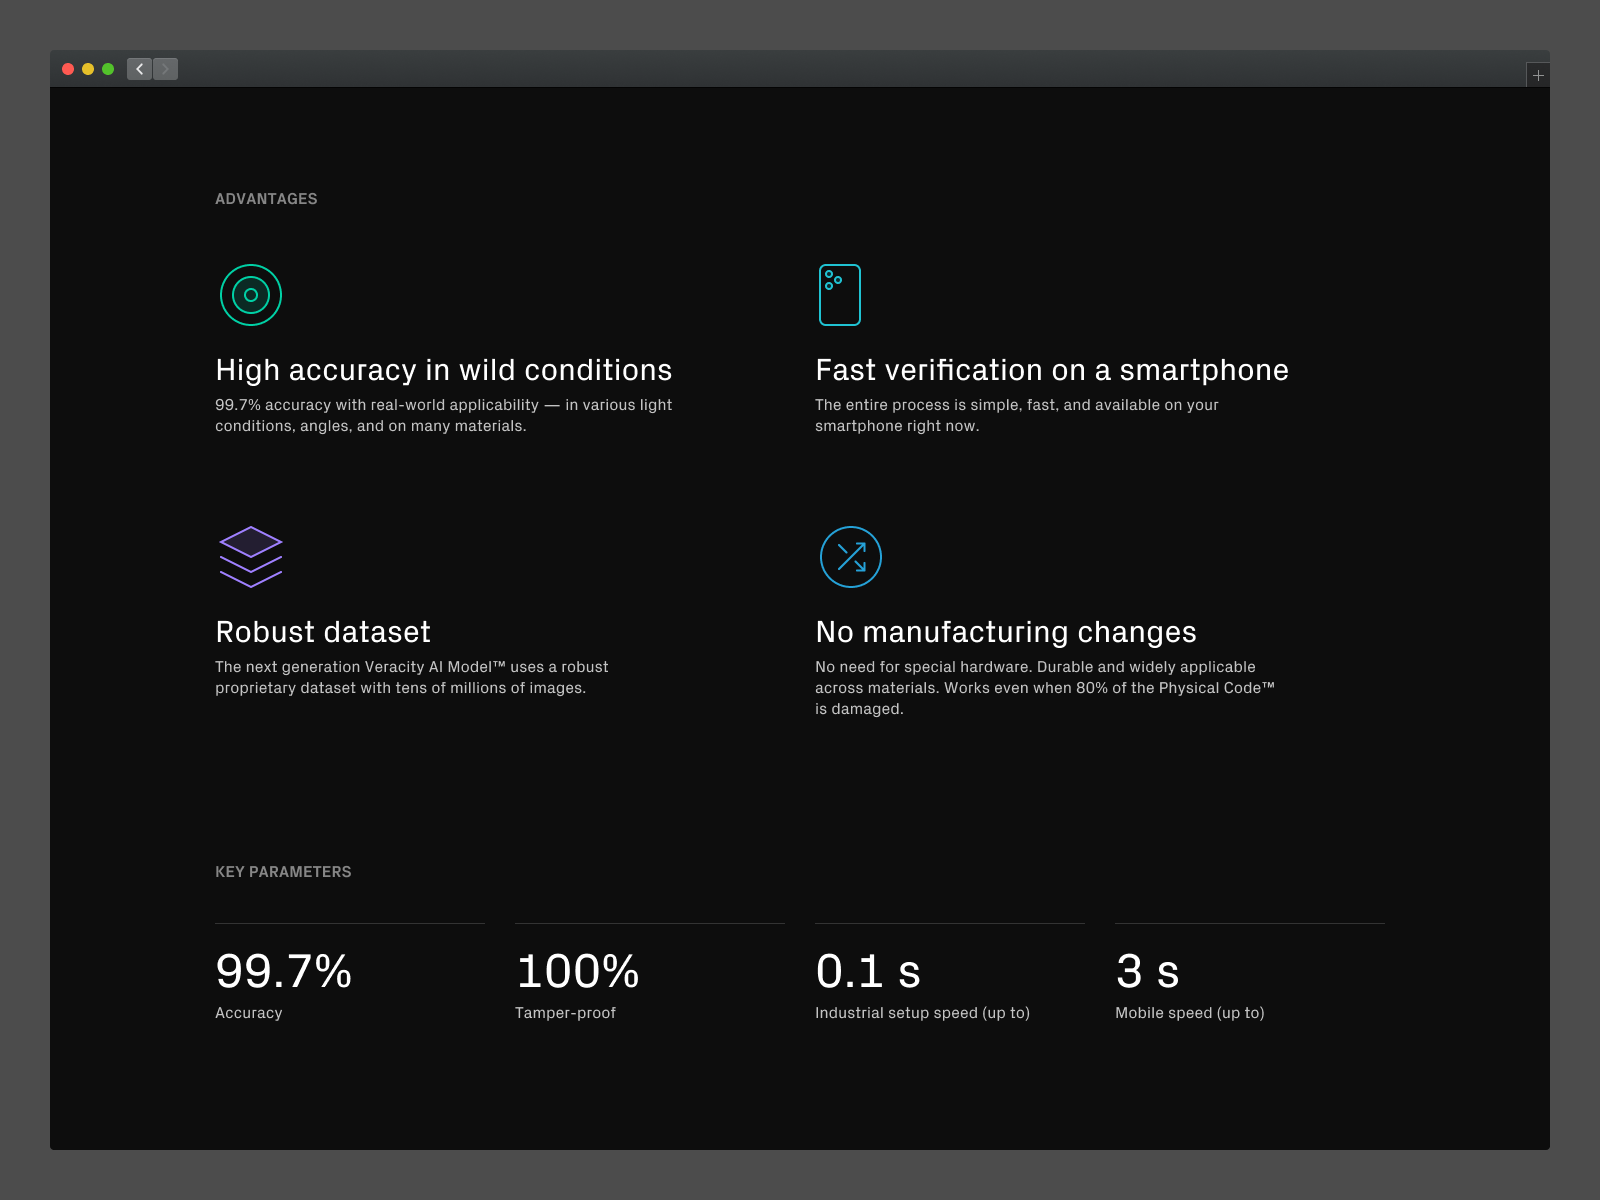Click the disabled forward navigation arrow
1600x1200 pixels.
click(x=163, y=69)
